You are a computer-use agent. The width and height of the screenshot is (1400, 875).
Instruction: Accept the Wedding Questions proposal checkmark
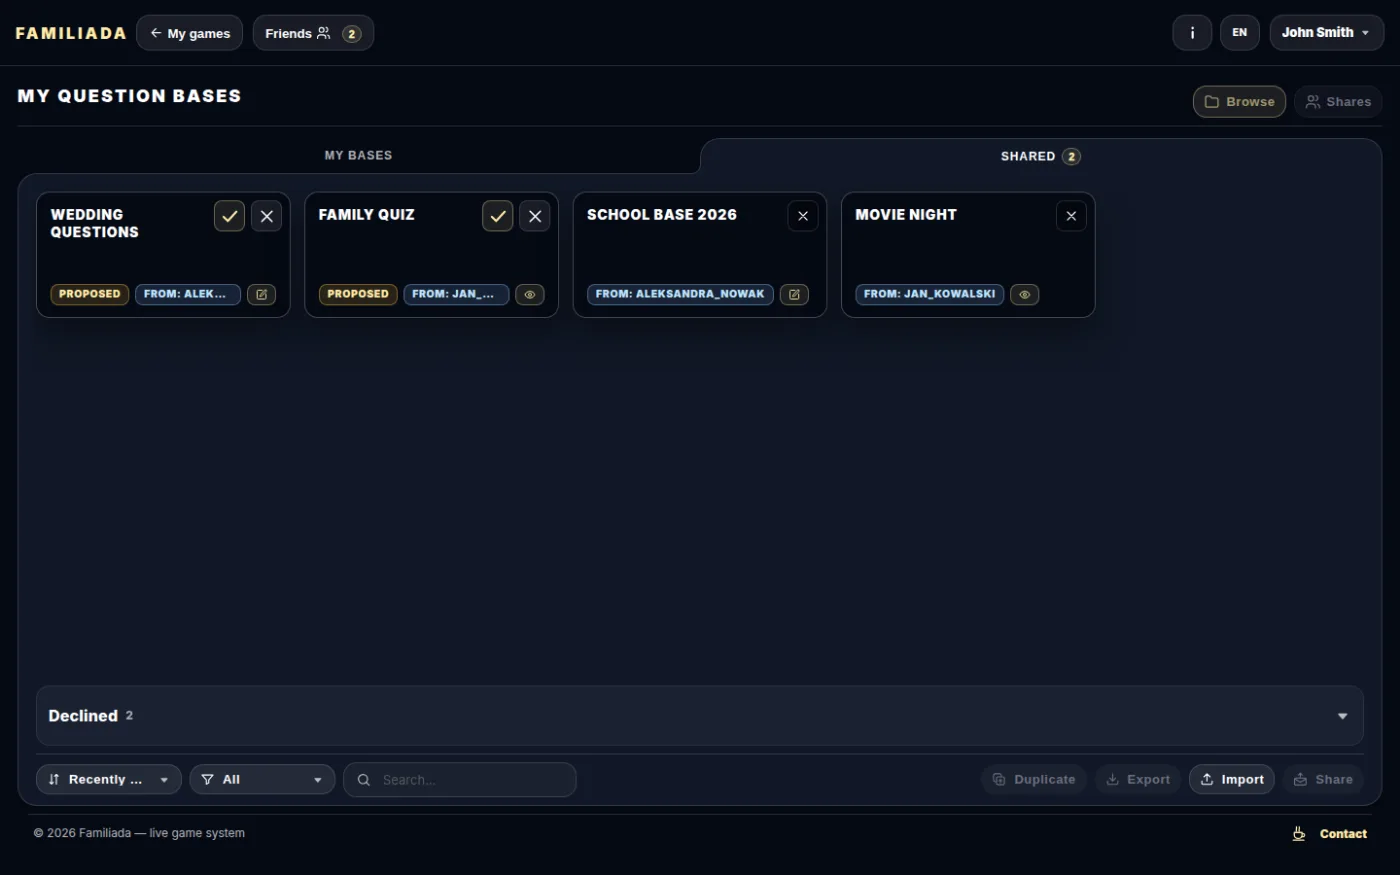[229, 216]
